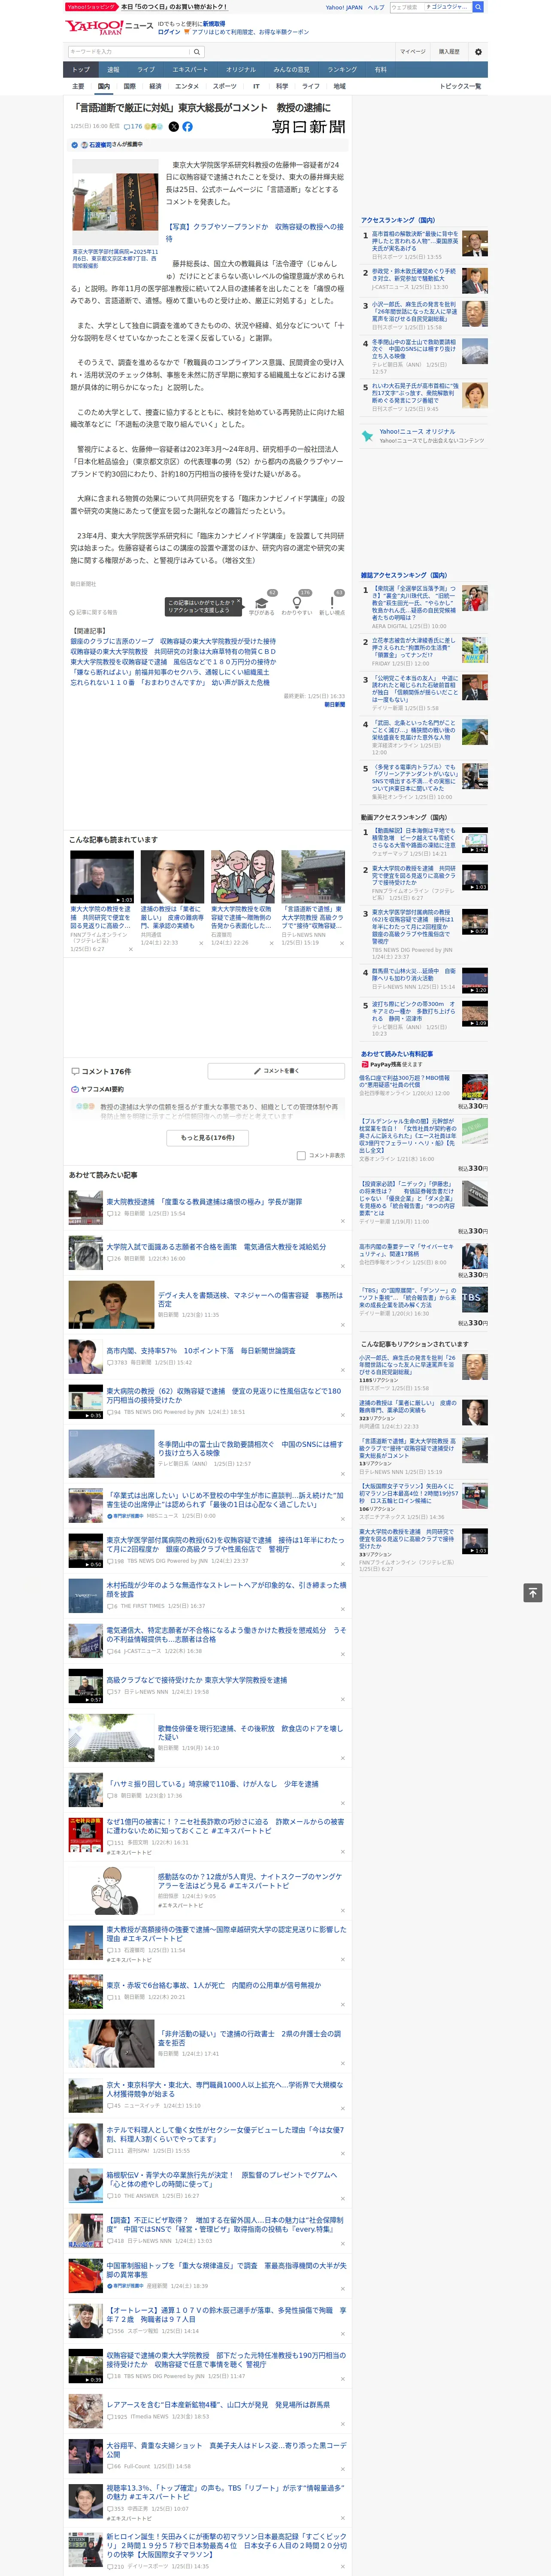Click コメントを書く button
Image resolution: width=551 pixels, height=2576 pixels.
point(276,1071)
